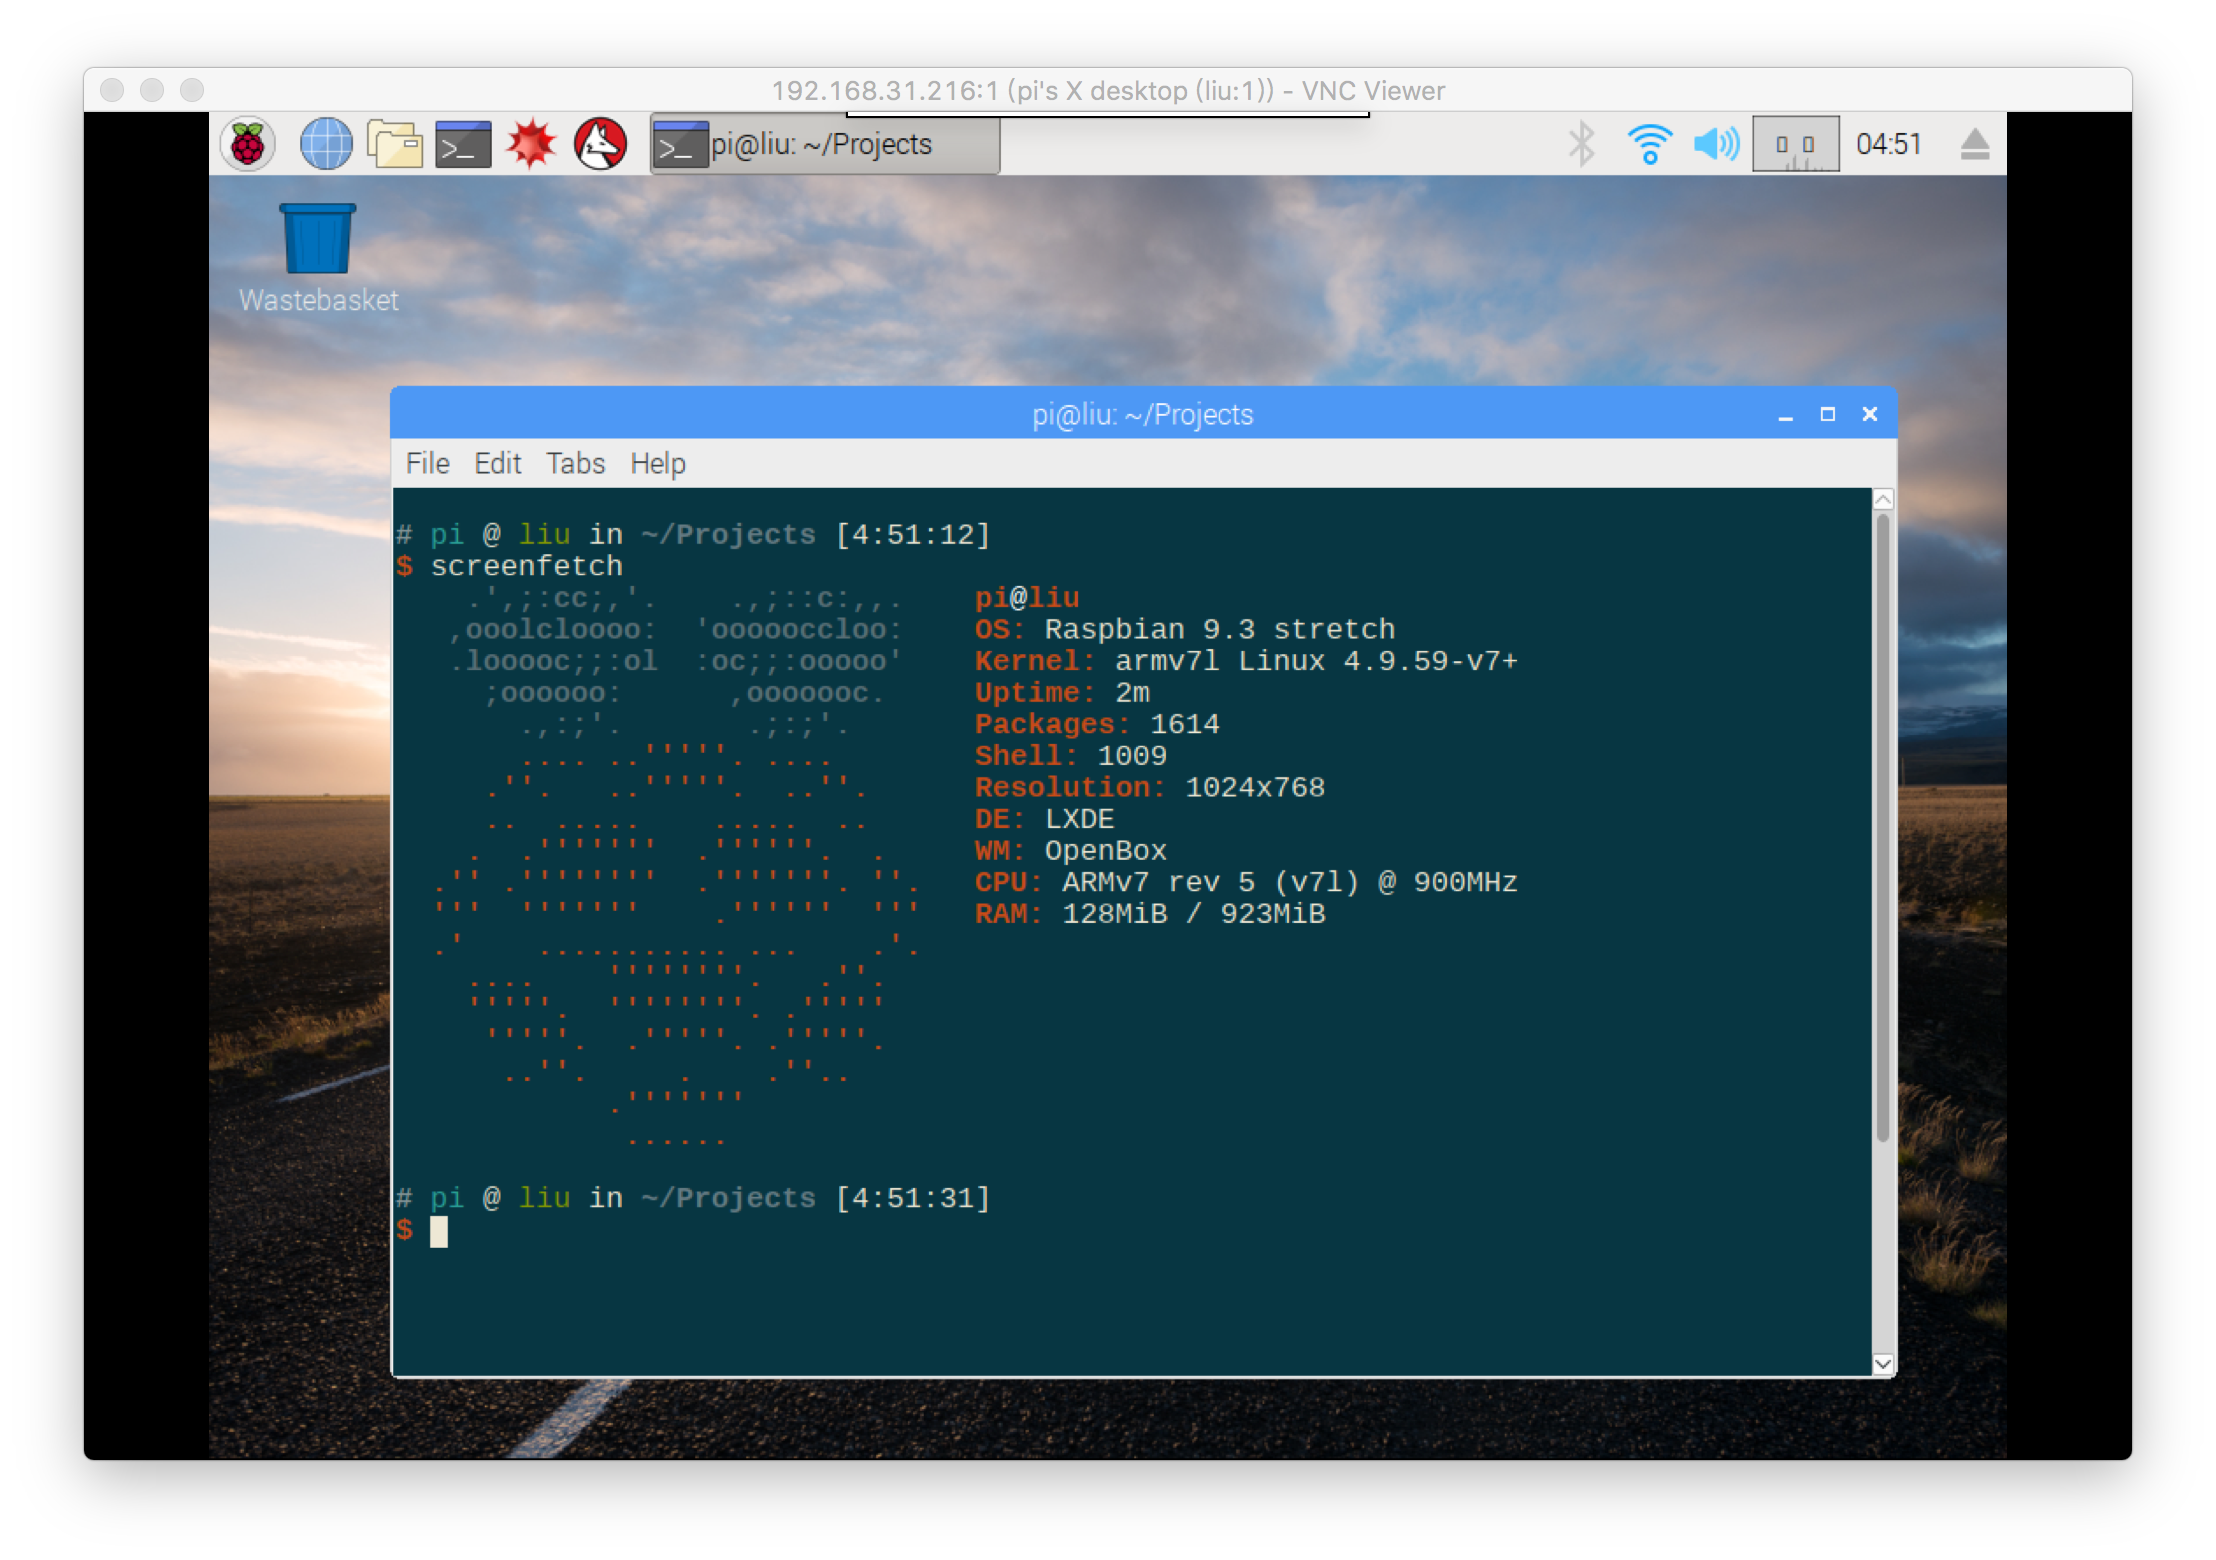Open Mathematica red spiky star icon

(x=531, y=145)
